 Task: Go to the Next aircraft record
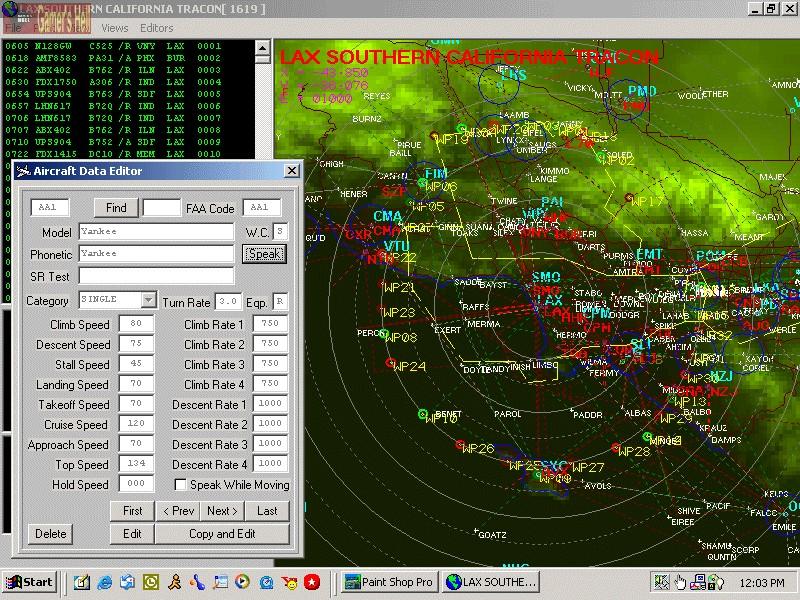(x=222, y=511)
